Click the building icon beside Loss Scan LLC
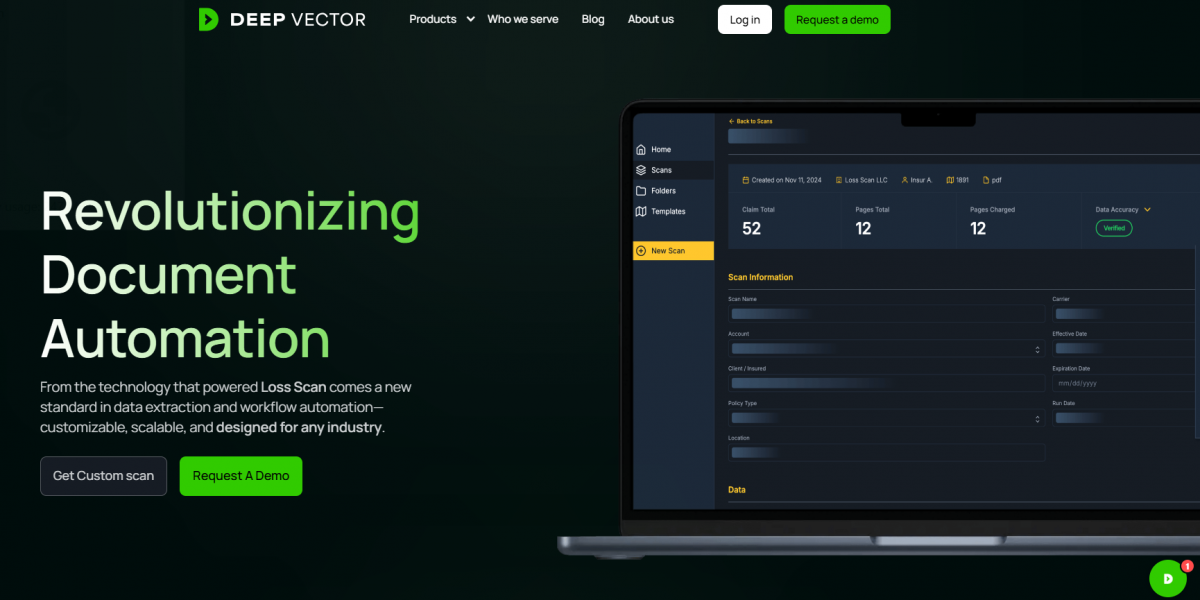The width and height of the screenshot is (1200, 600). coord(838,180)
